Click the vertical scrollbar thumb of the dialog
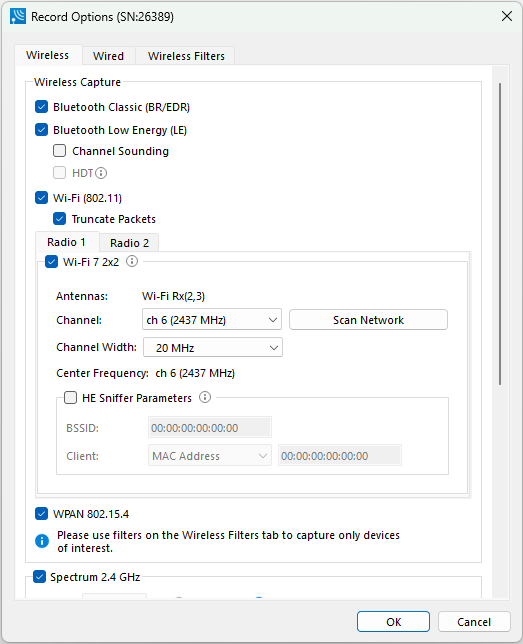 point(500,234)
